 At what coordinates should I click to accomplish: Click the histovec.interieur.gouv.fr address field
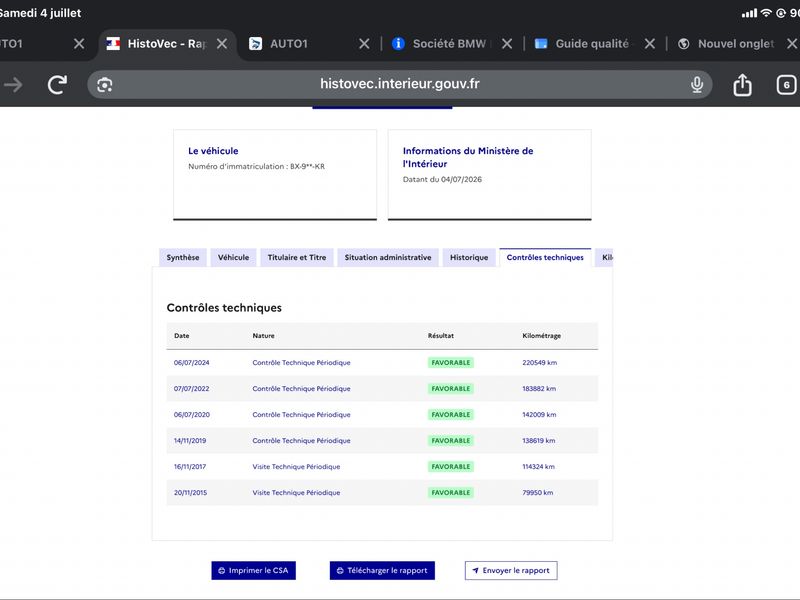[x=399, y=84]
